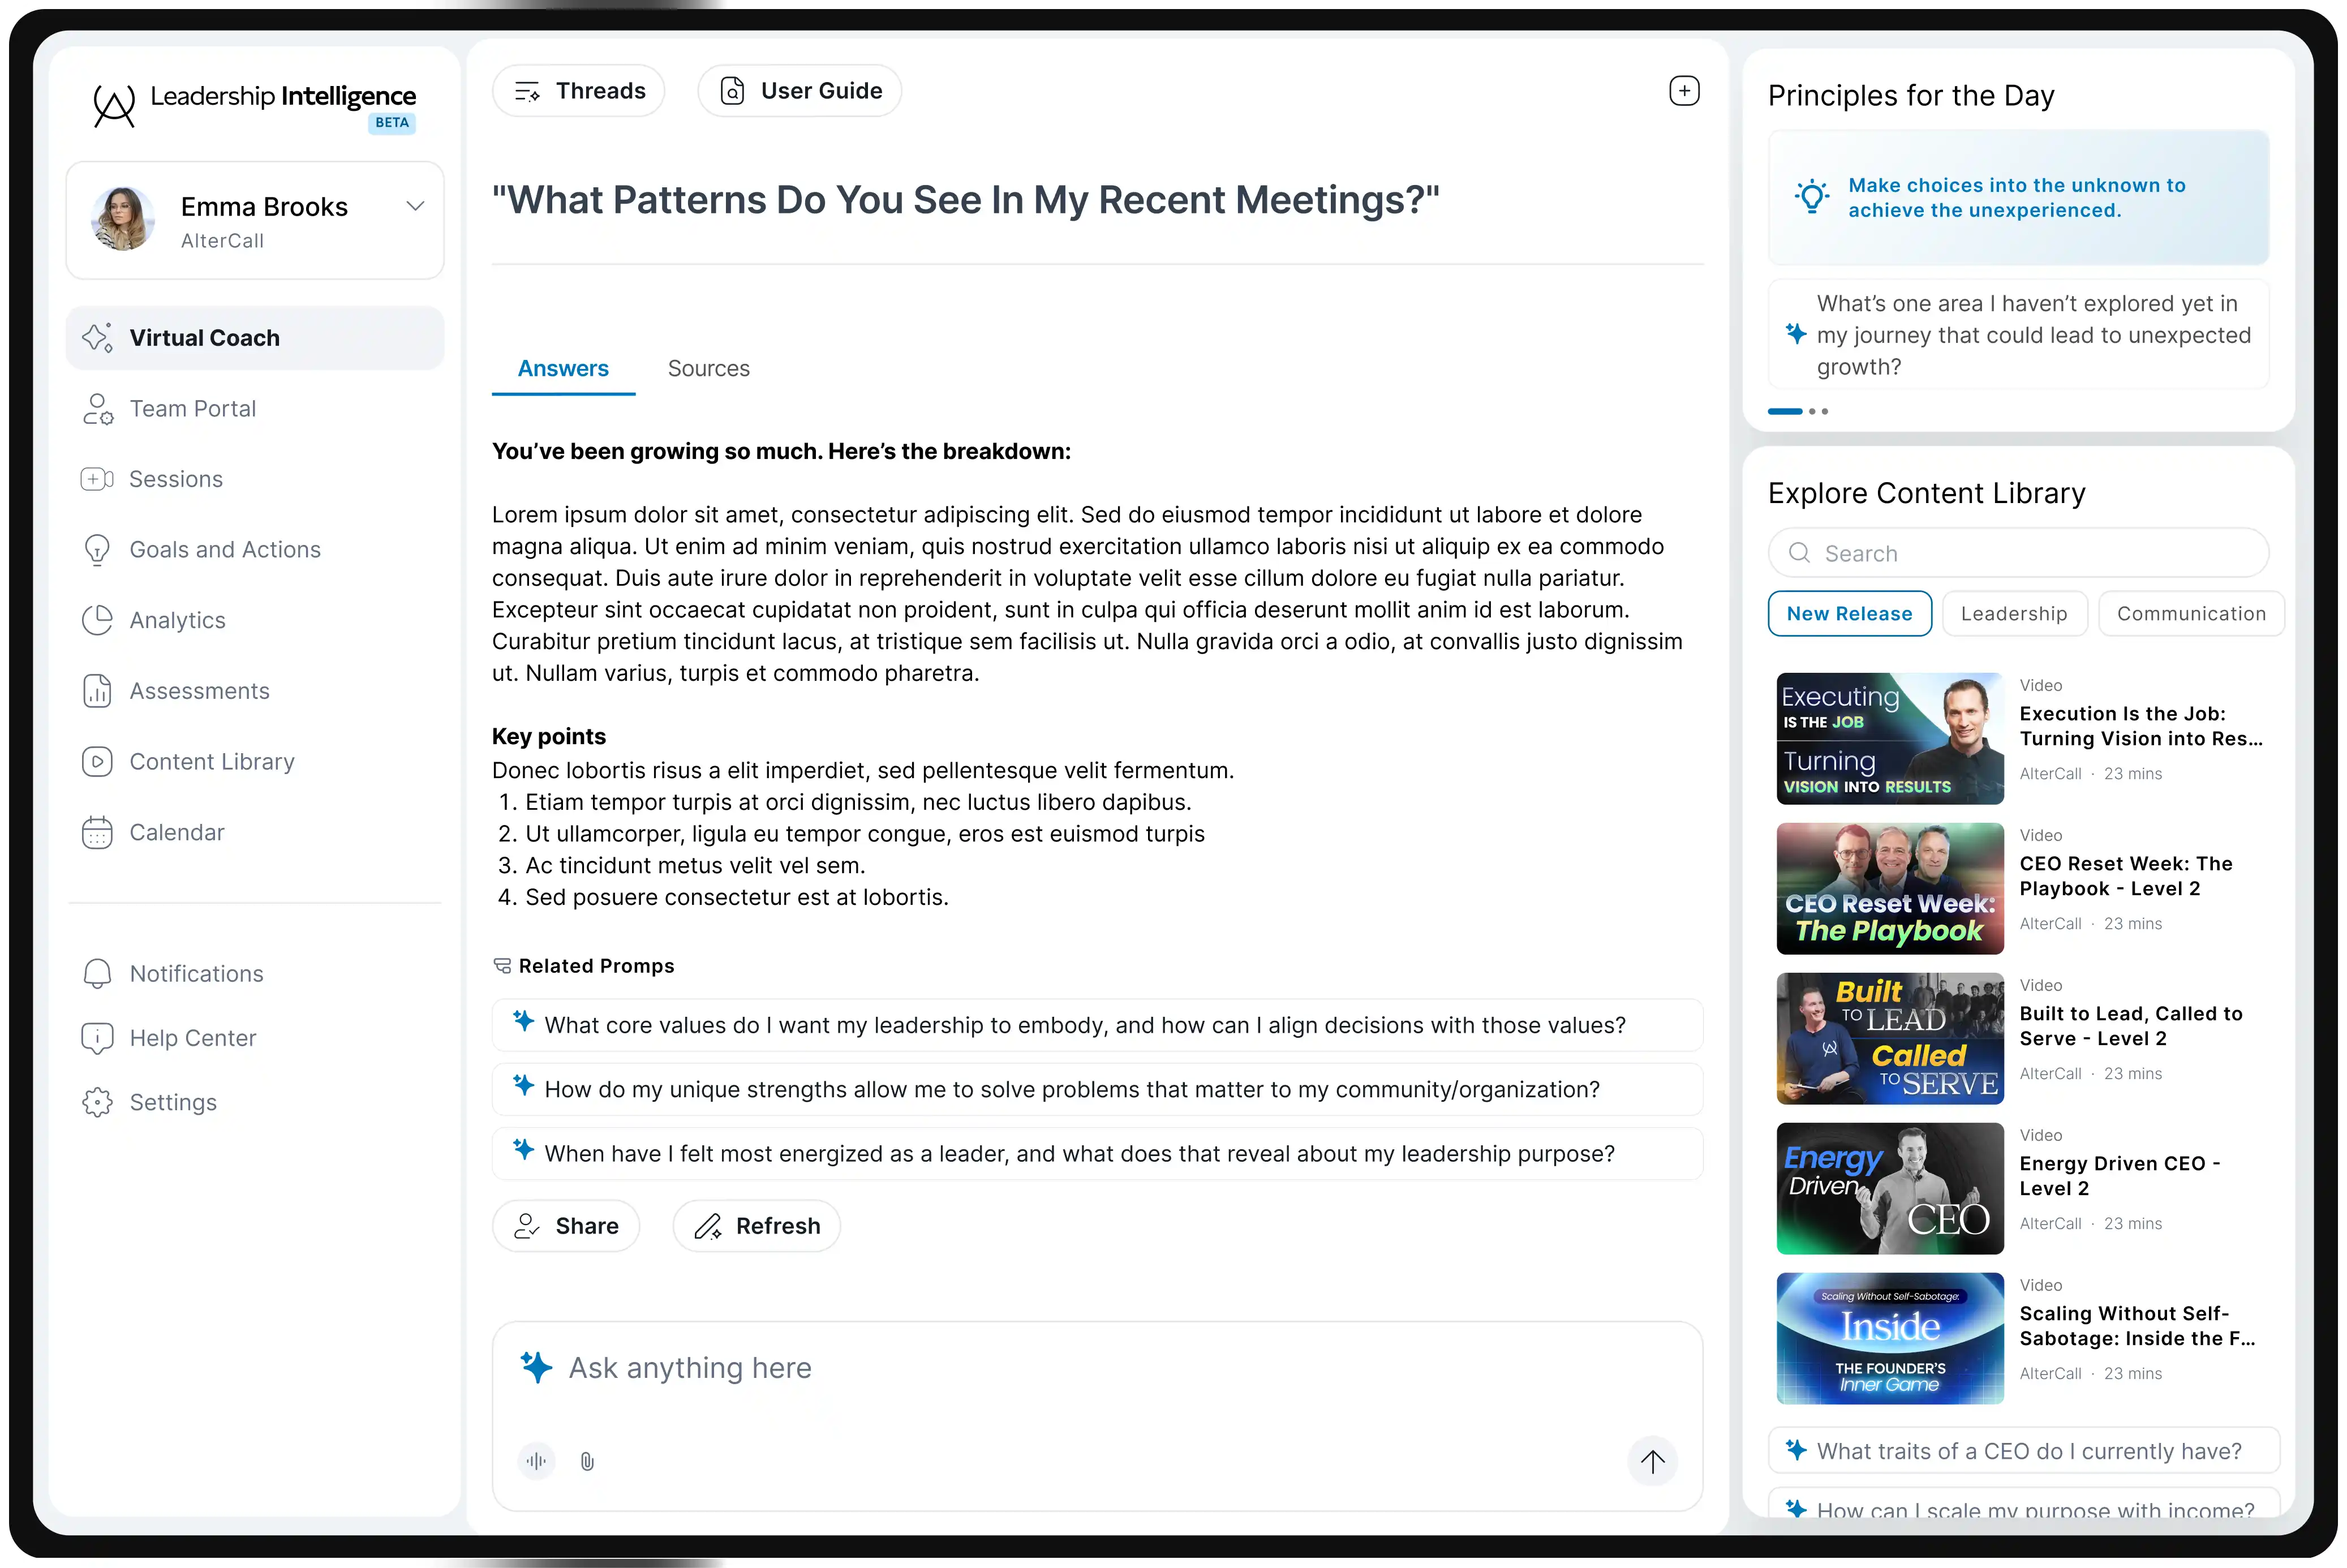
Task: Click the Share button
Action: pyautogui.click(x=566, y=1226)
